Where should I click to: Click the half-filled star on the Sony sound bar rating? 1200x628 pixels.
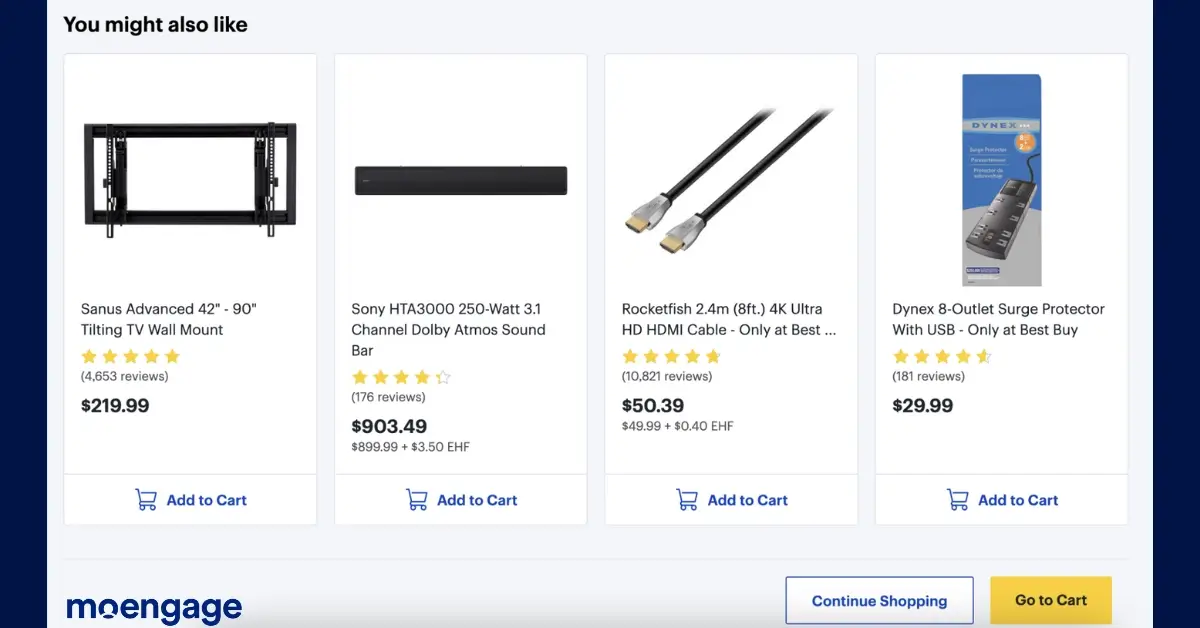(441, 377)
